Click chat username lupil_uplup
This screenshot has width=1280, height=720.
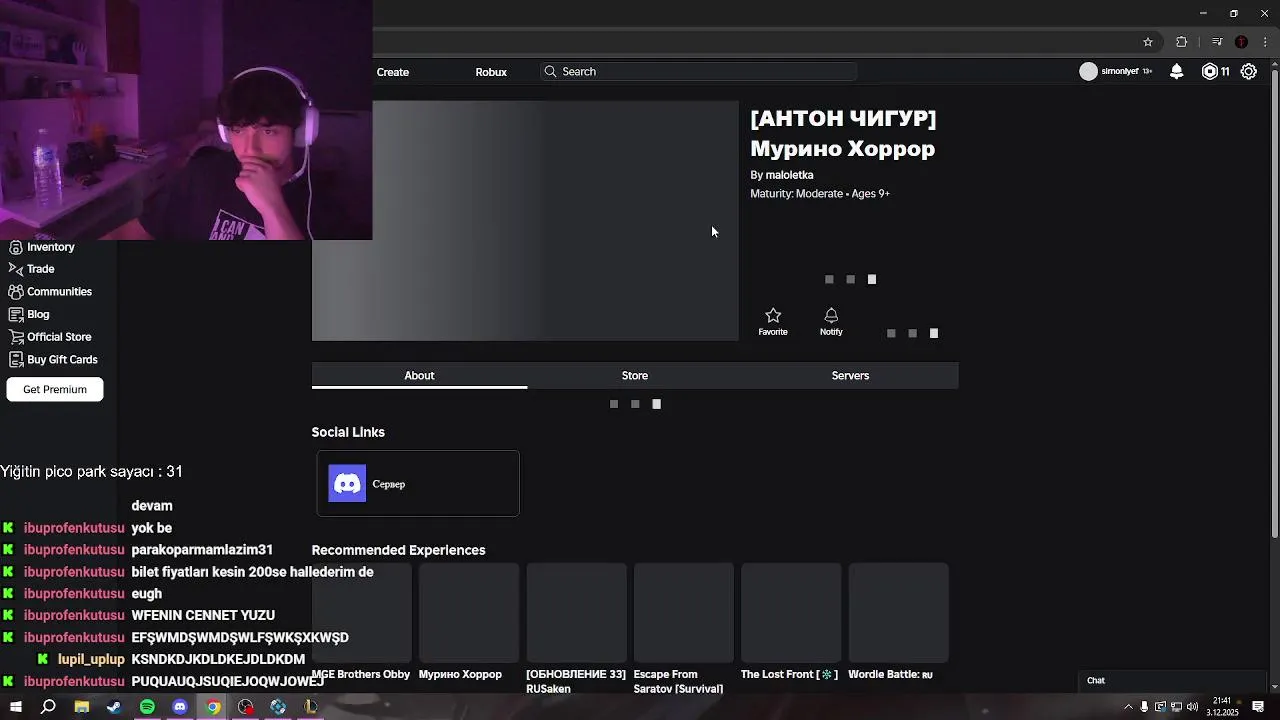click(x=91, y=659)
